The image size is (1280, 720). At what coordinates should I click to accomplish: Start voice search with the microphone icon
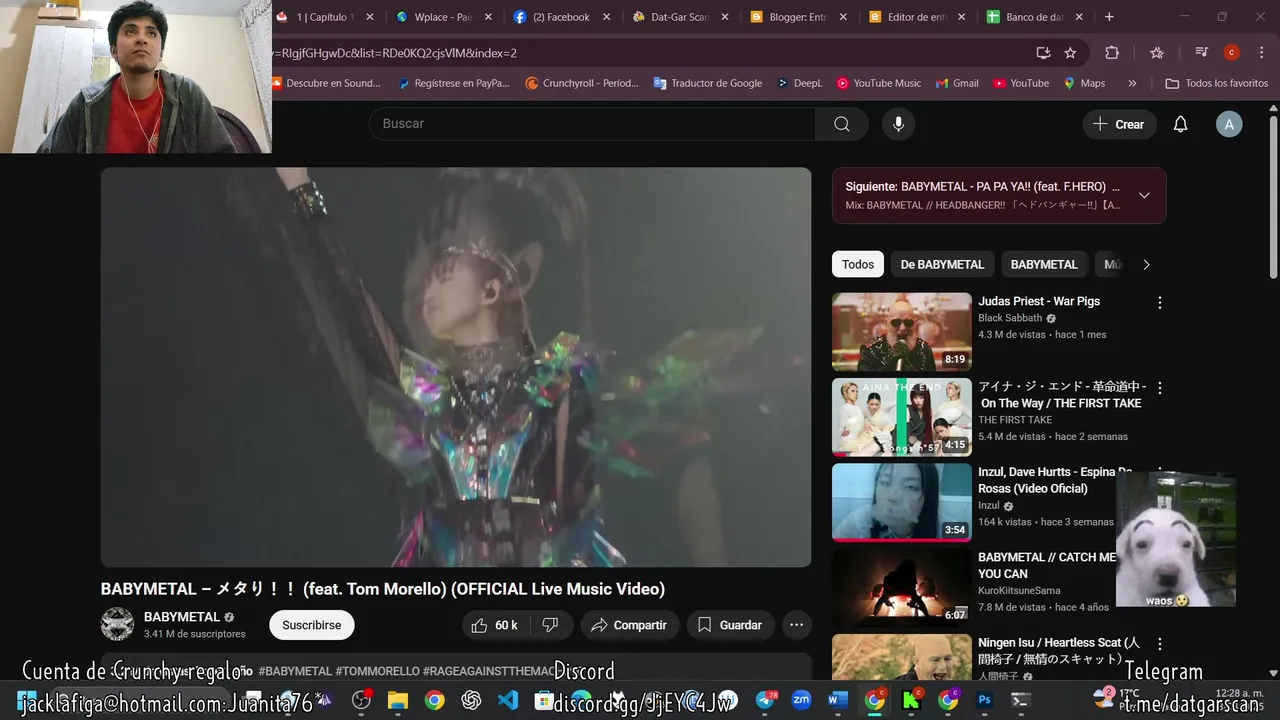(898, 124)
